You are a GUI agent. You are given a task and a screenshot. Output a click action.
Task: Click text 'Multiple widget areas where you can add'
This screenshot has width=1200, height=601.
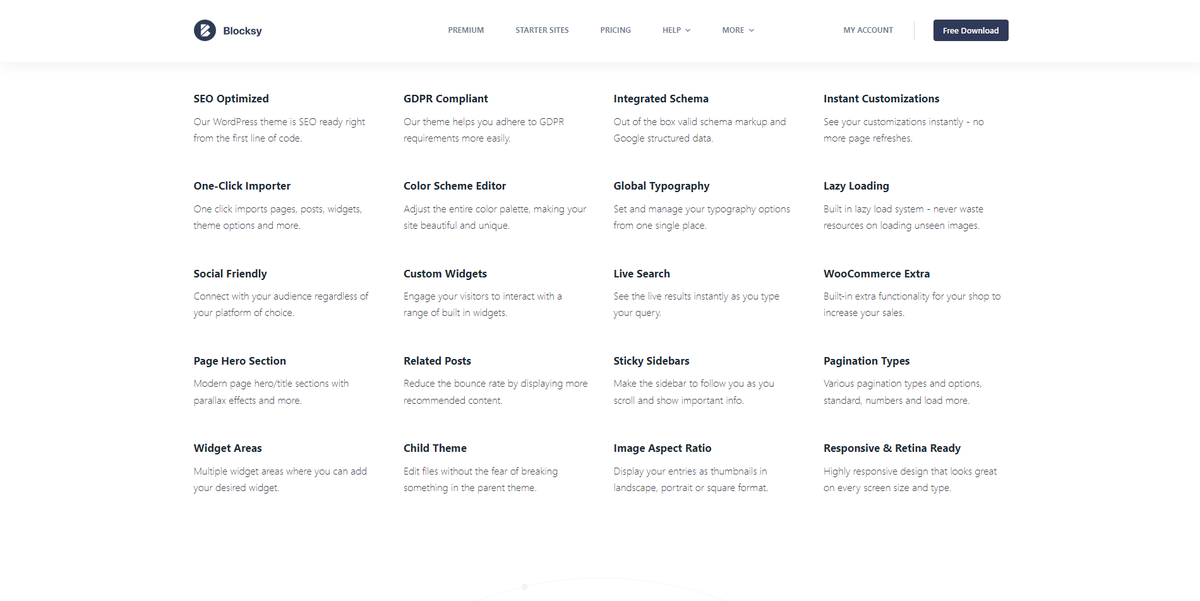pos(280,471)
